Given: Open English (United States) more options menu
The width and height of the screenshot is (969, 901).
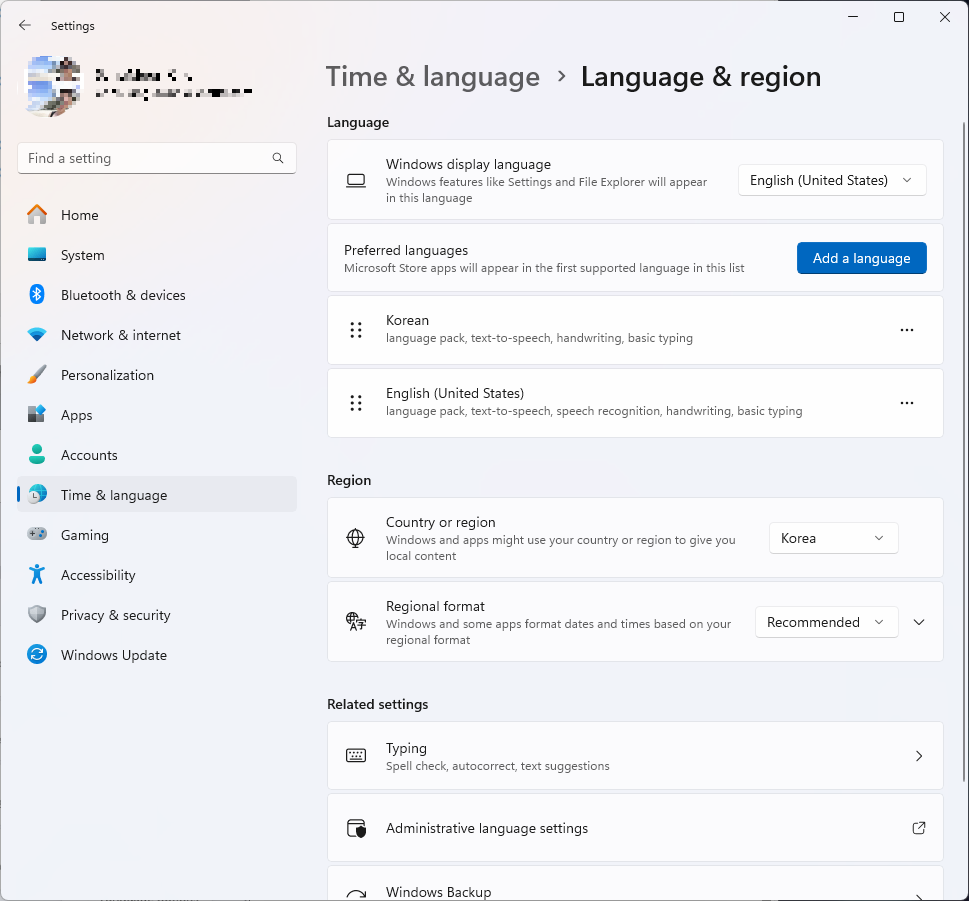Looking at the screenshot, I should [907, 403].
